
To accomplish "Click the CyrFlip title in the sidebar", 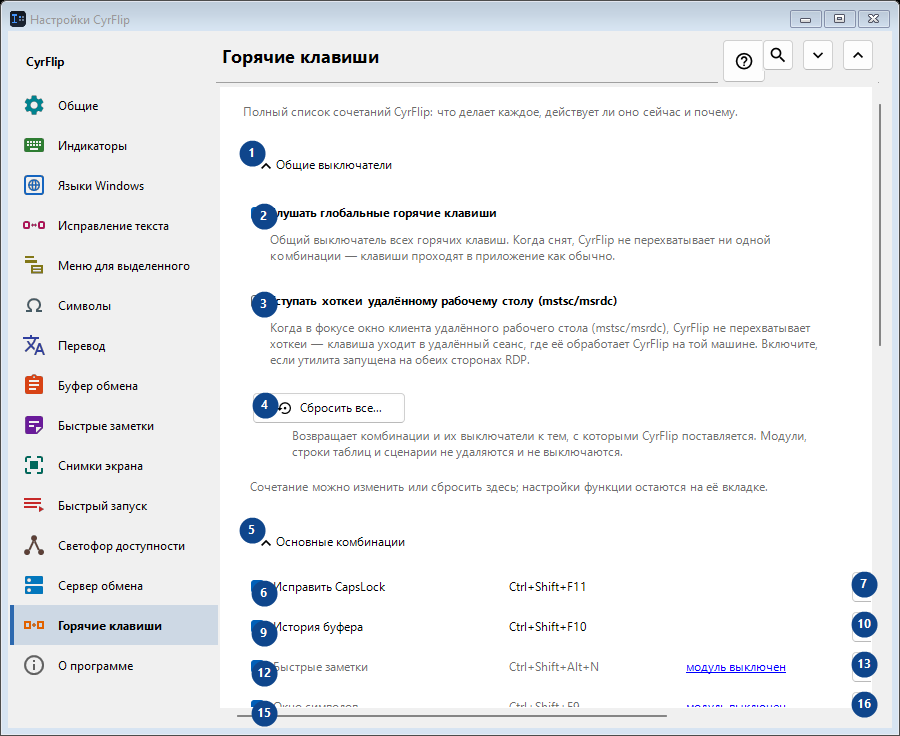I will [45, 62].
